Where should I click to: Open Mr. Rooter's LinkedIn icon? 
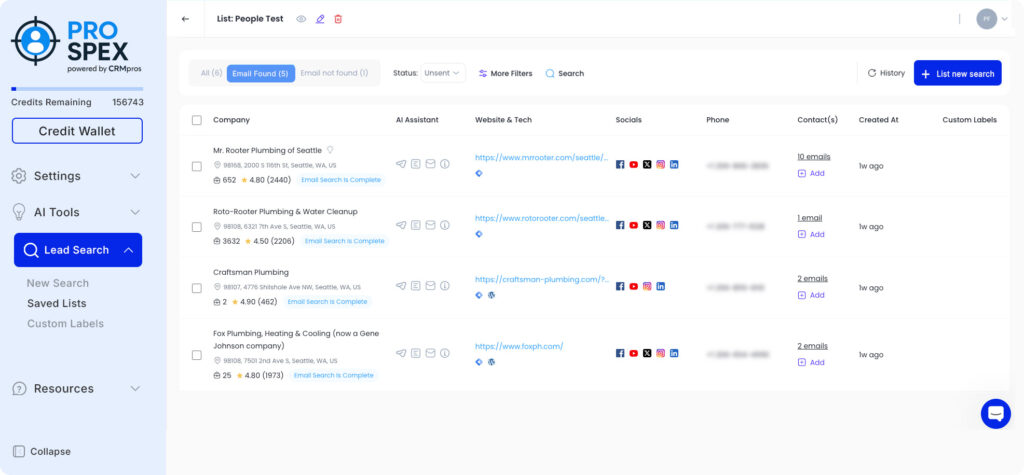(x=674, y=165)
